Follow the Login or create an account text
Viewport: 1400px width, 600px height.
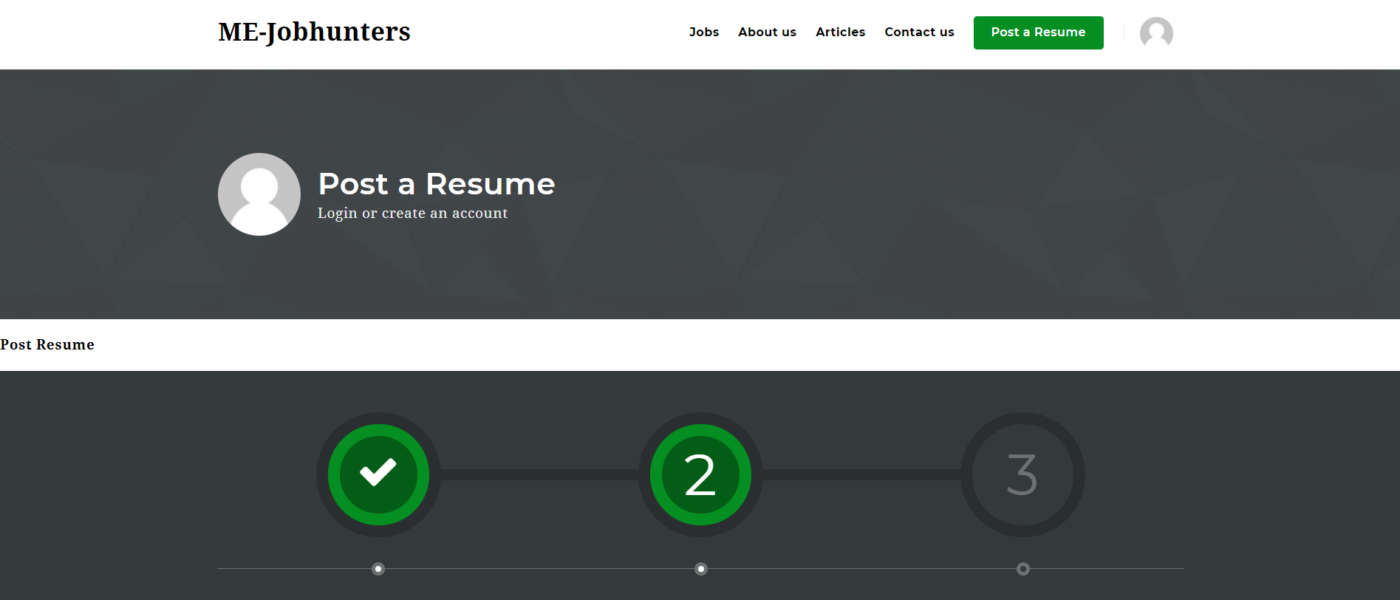(x=412, y=213)
